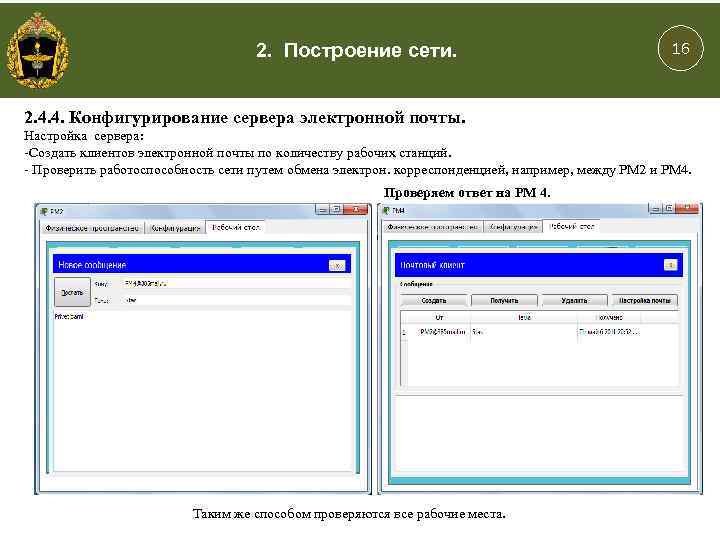Image resolution: width=720 pixels, height=540 pixels.
Task: Click the Получить button in mail client
Action: (x=504, y=300)
